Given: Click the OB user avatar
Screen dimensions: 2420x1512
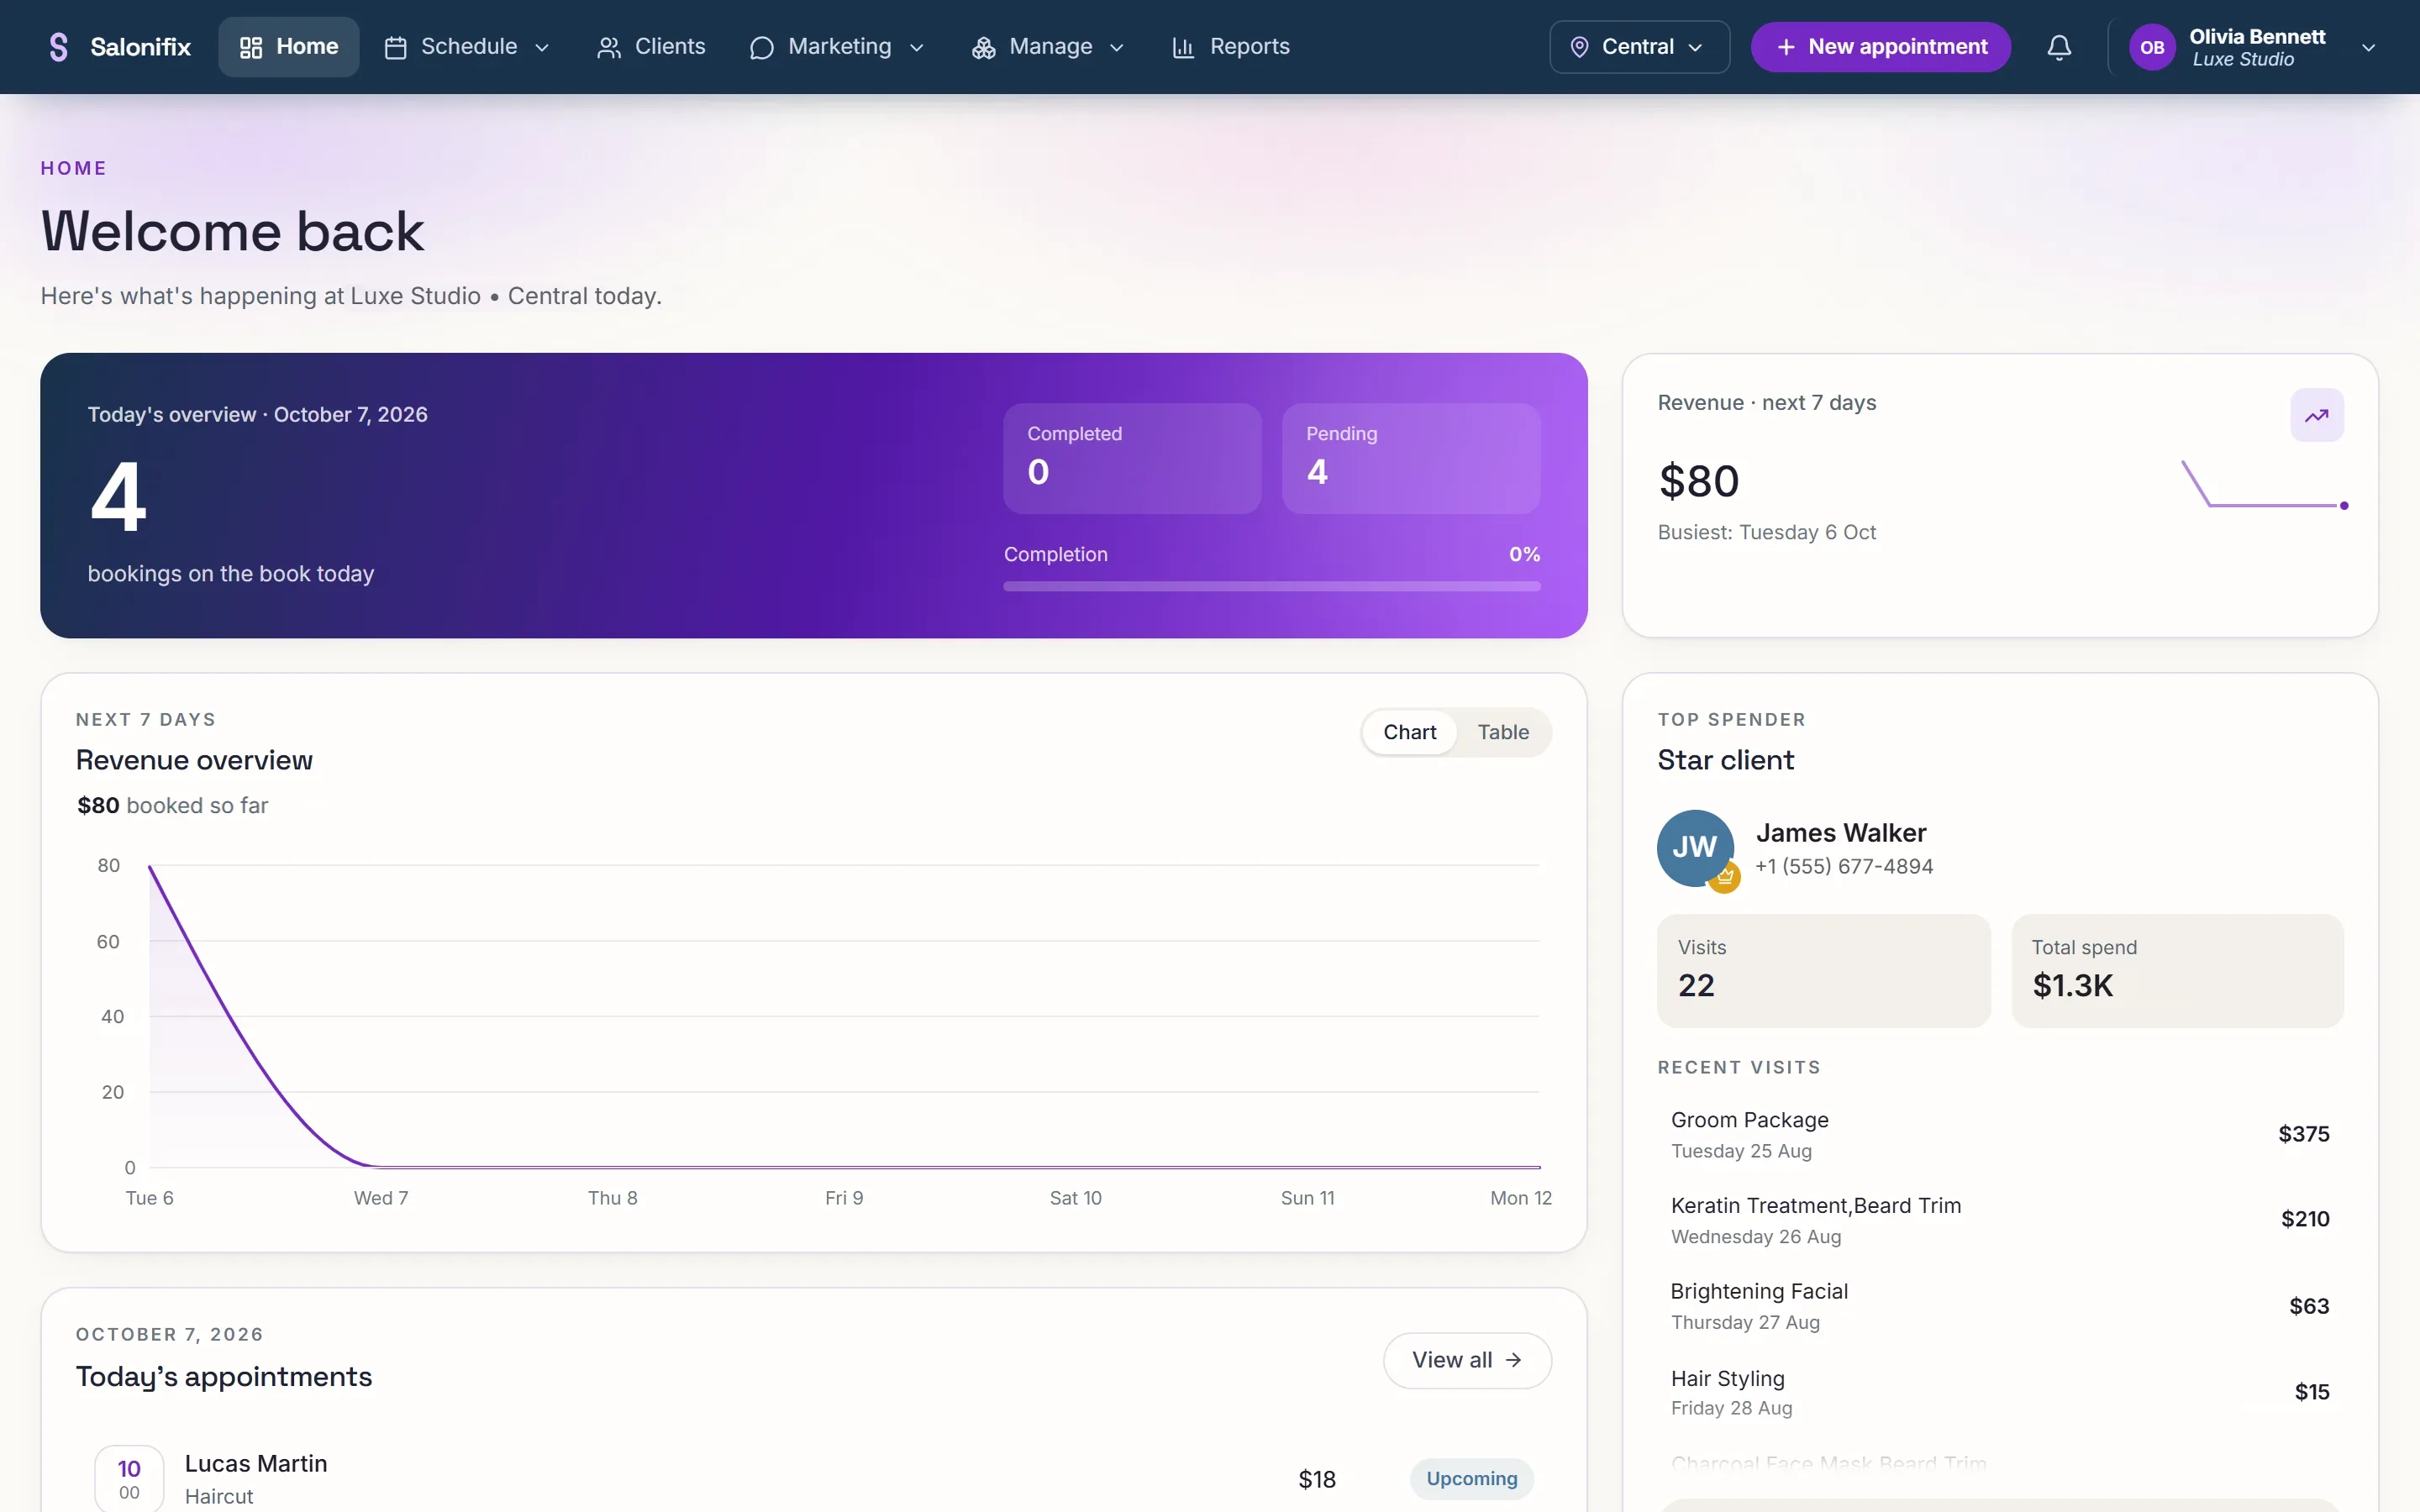Looking at the screenshot, I should click(2152, 47).
